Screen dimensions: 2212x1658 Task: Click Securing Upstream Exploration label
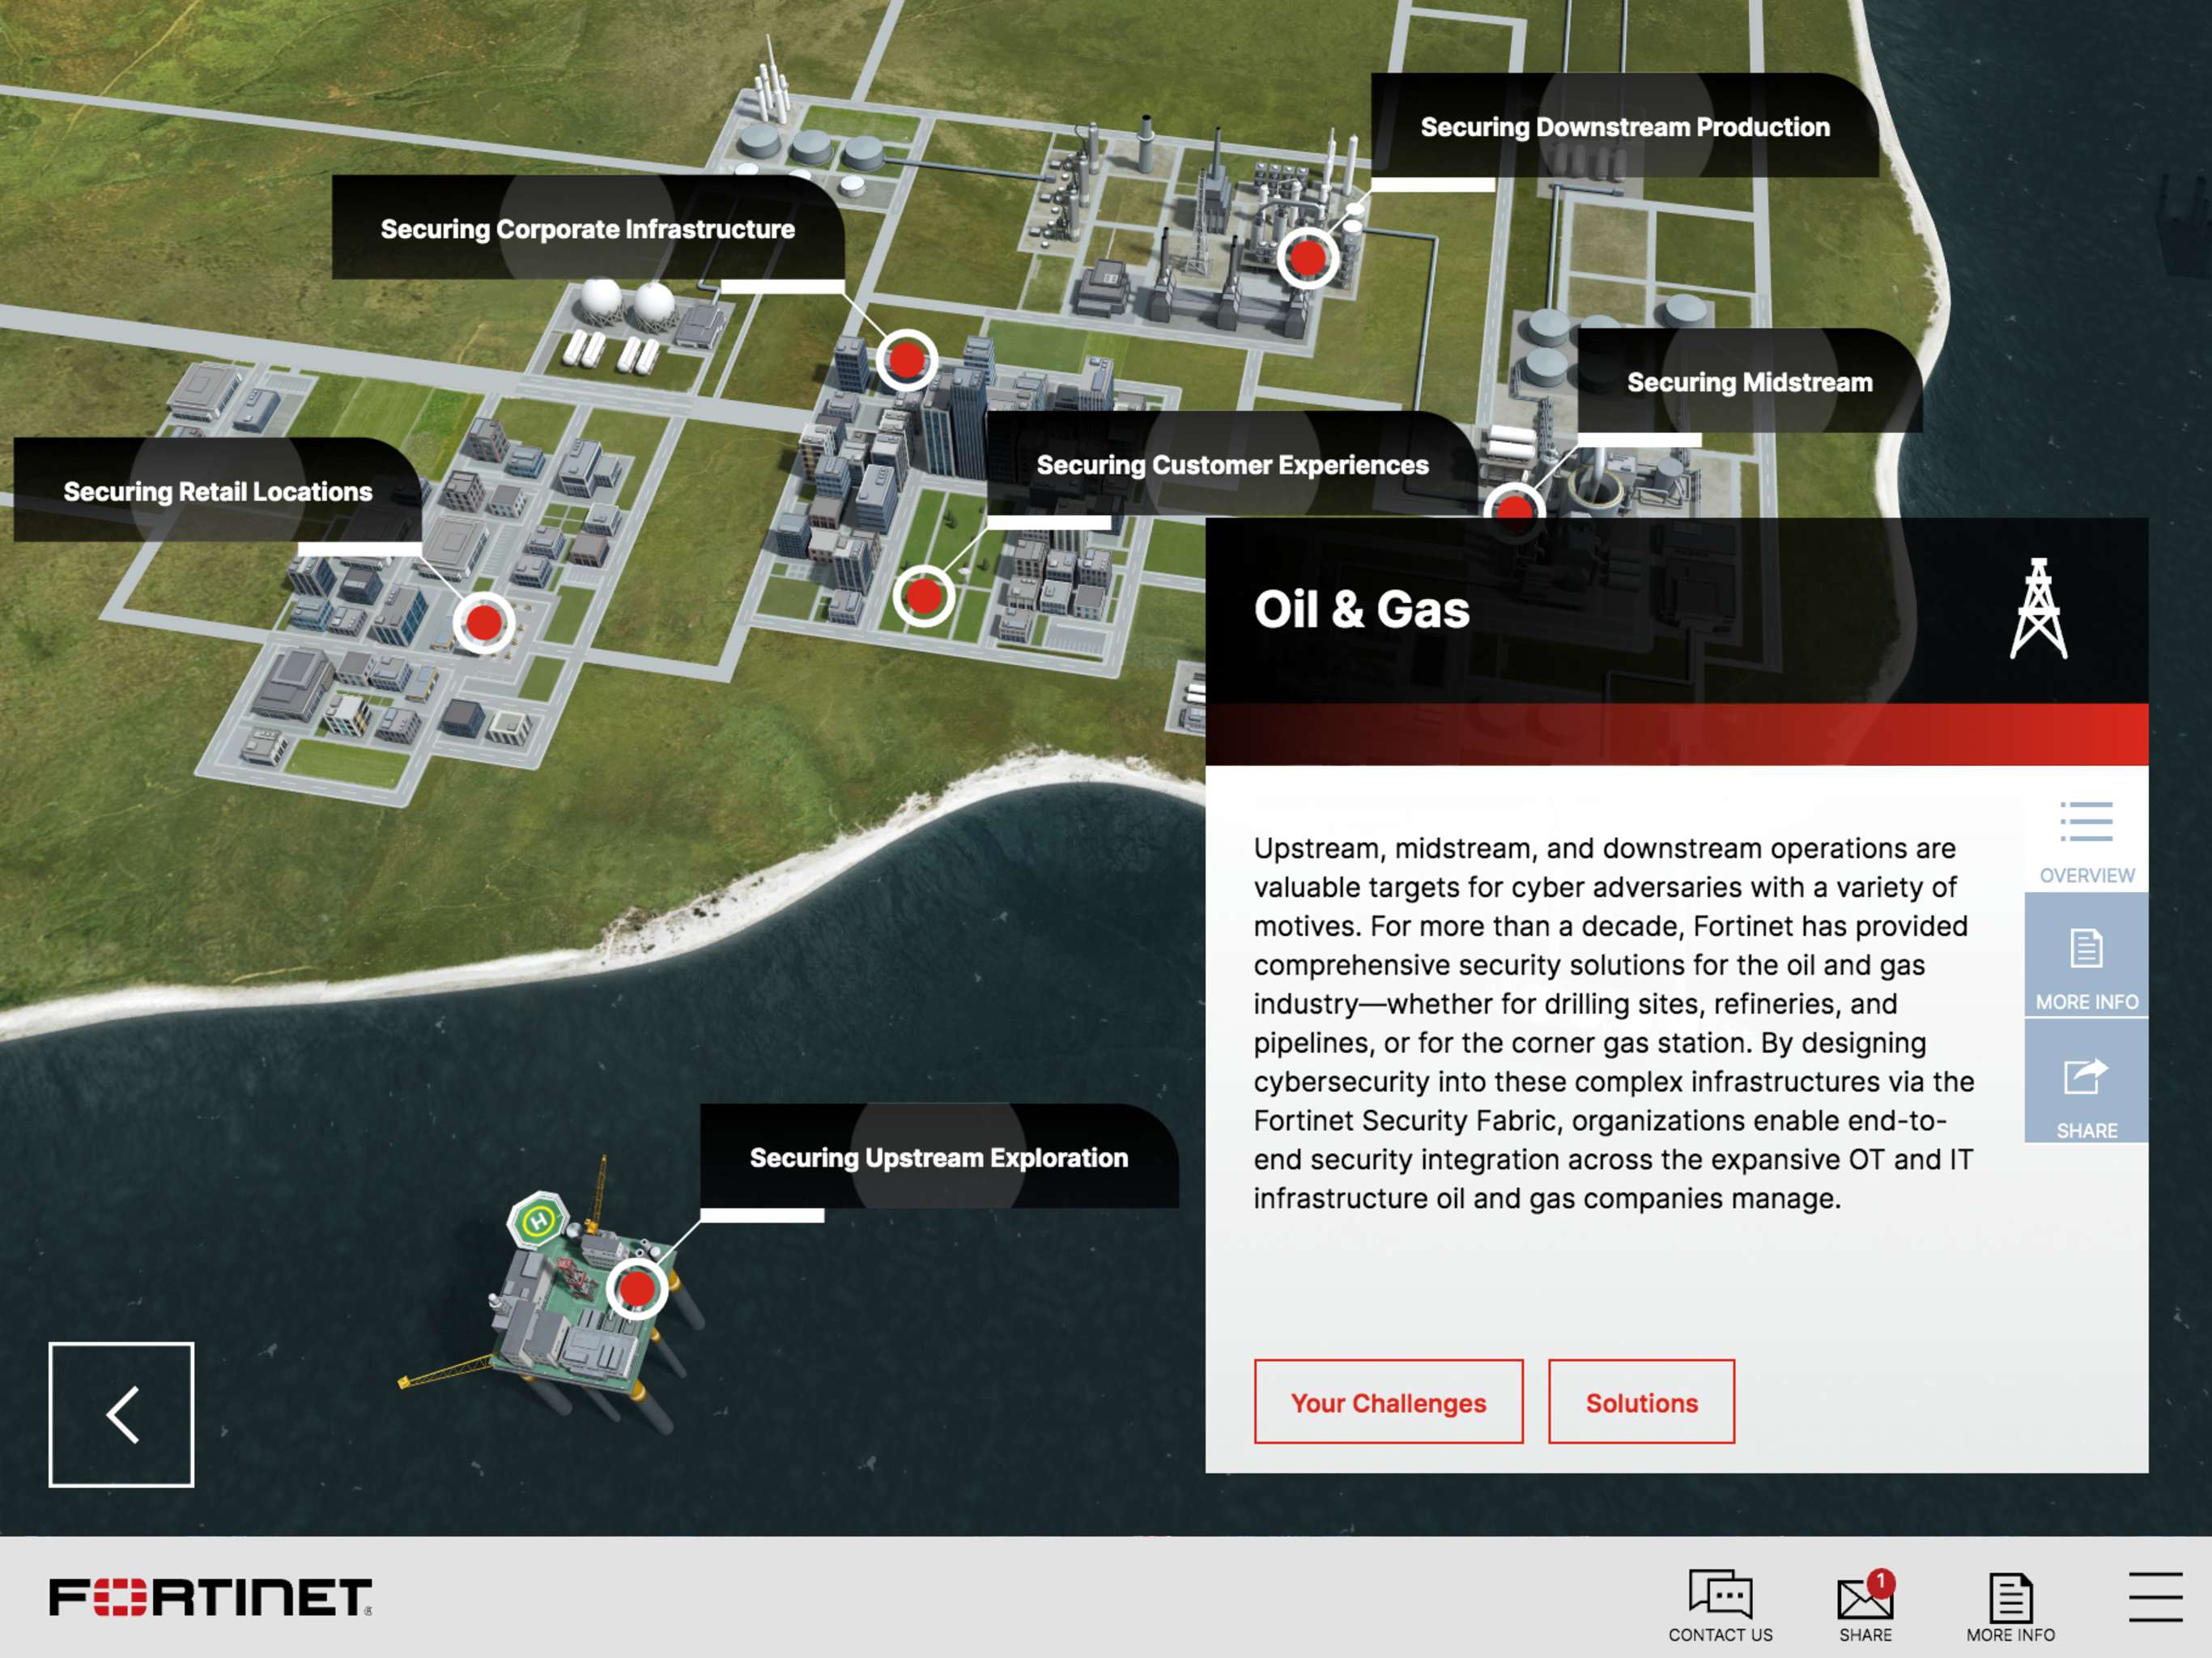[x=938, y=1157]
